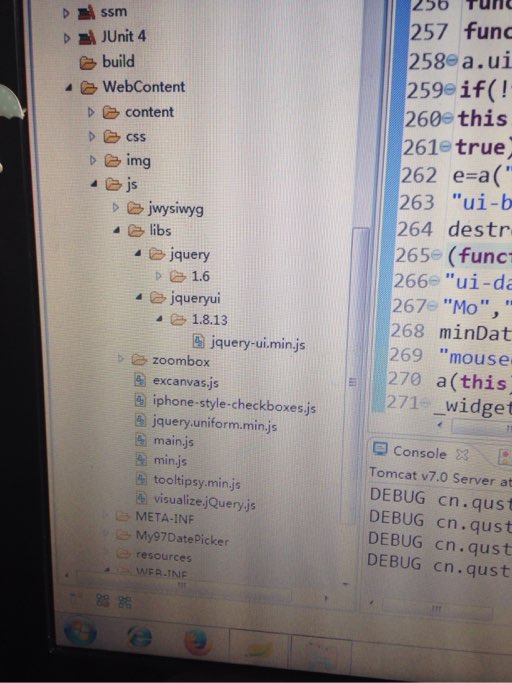Select the My97DatePicker folder
This screenshot has height=683, width=512.
click(x=182, y=538)
